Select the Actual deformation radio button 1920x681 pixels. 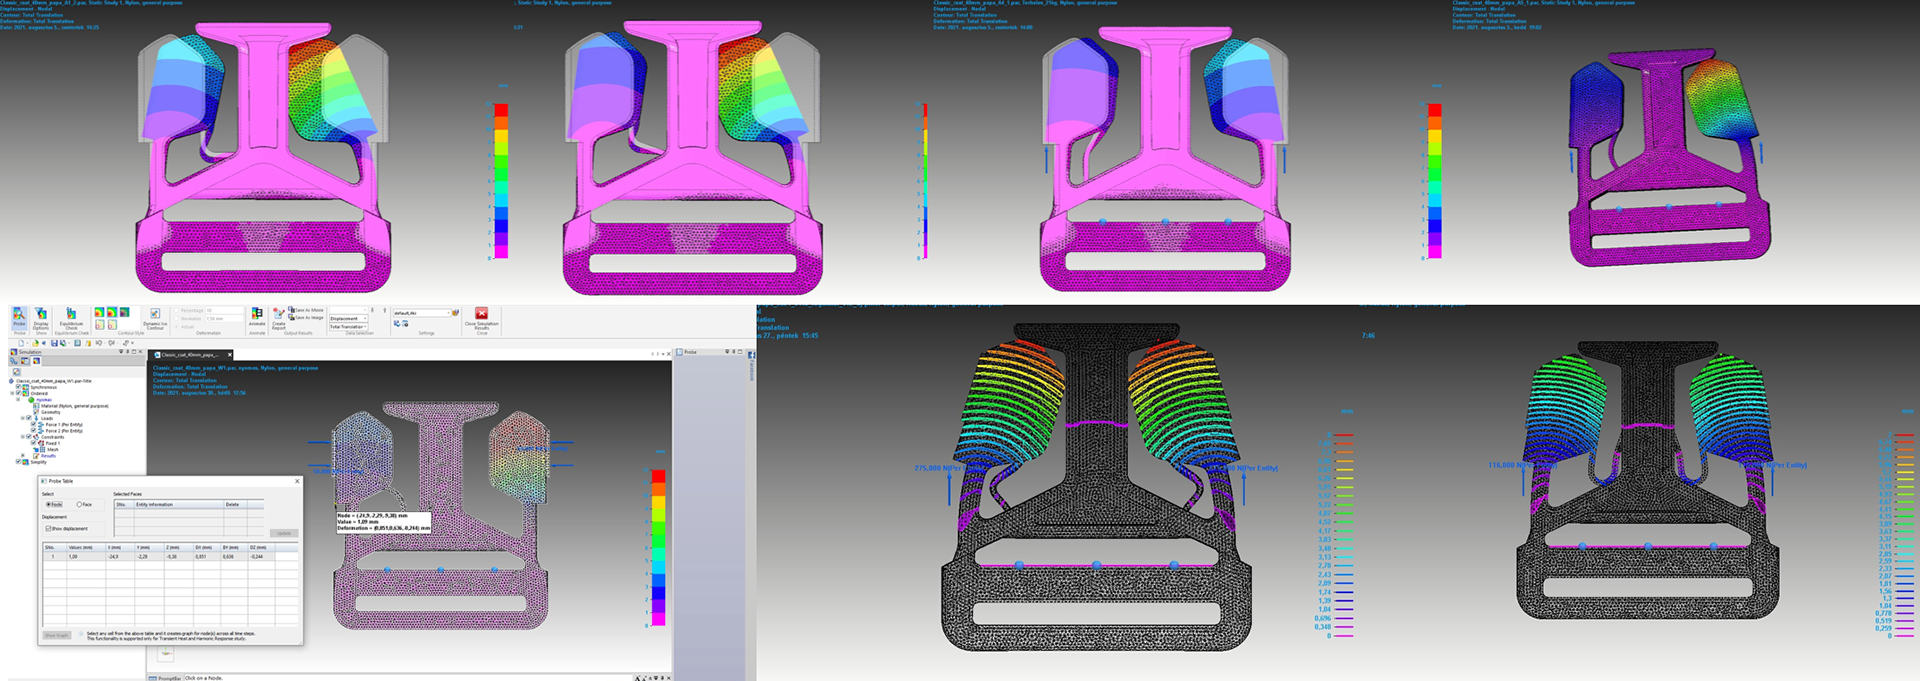[176, 327]
